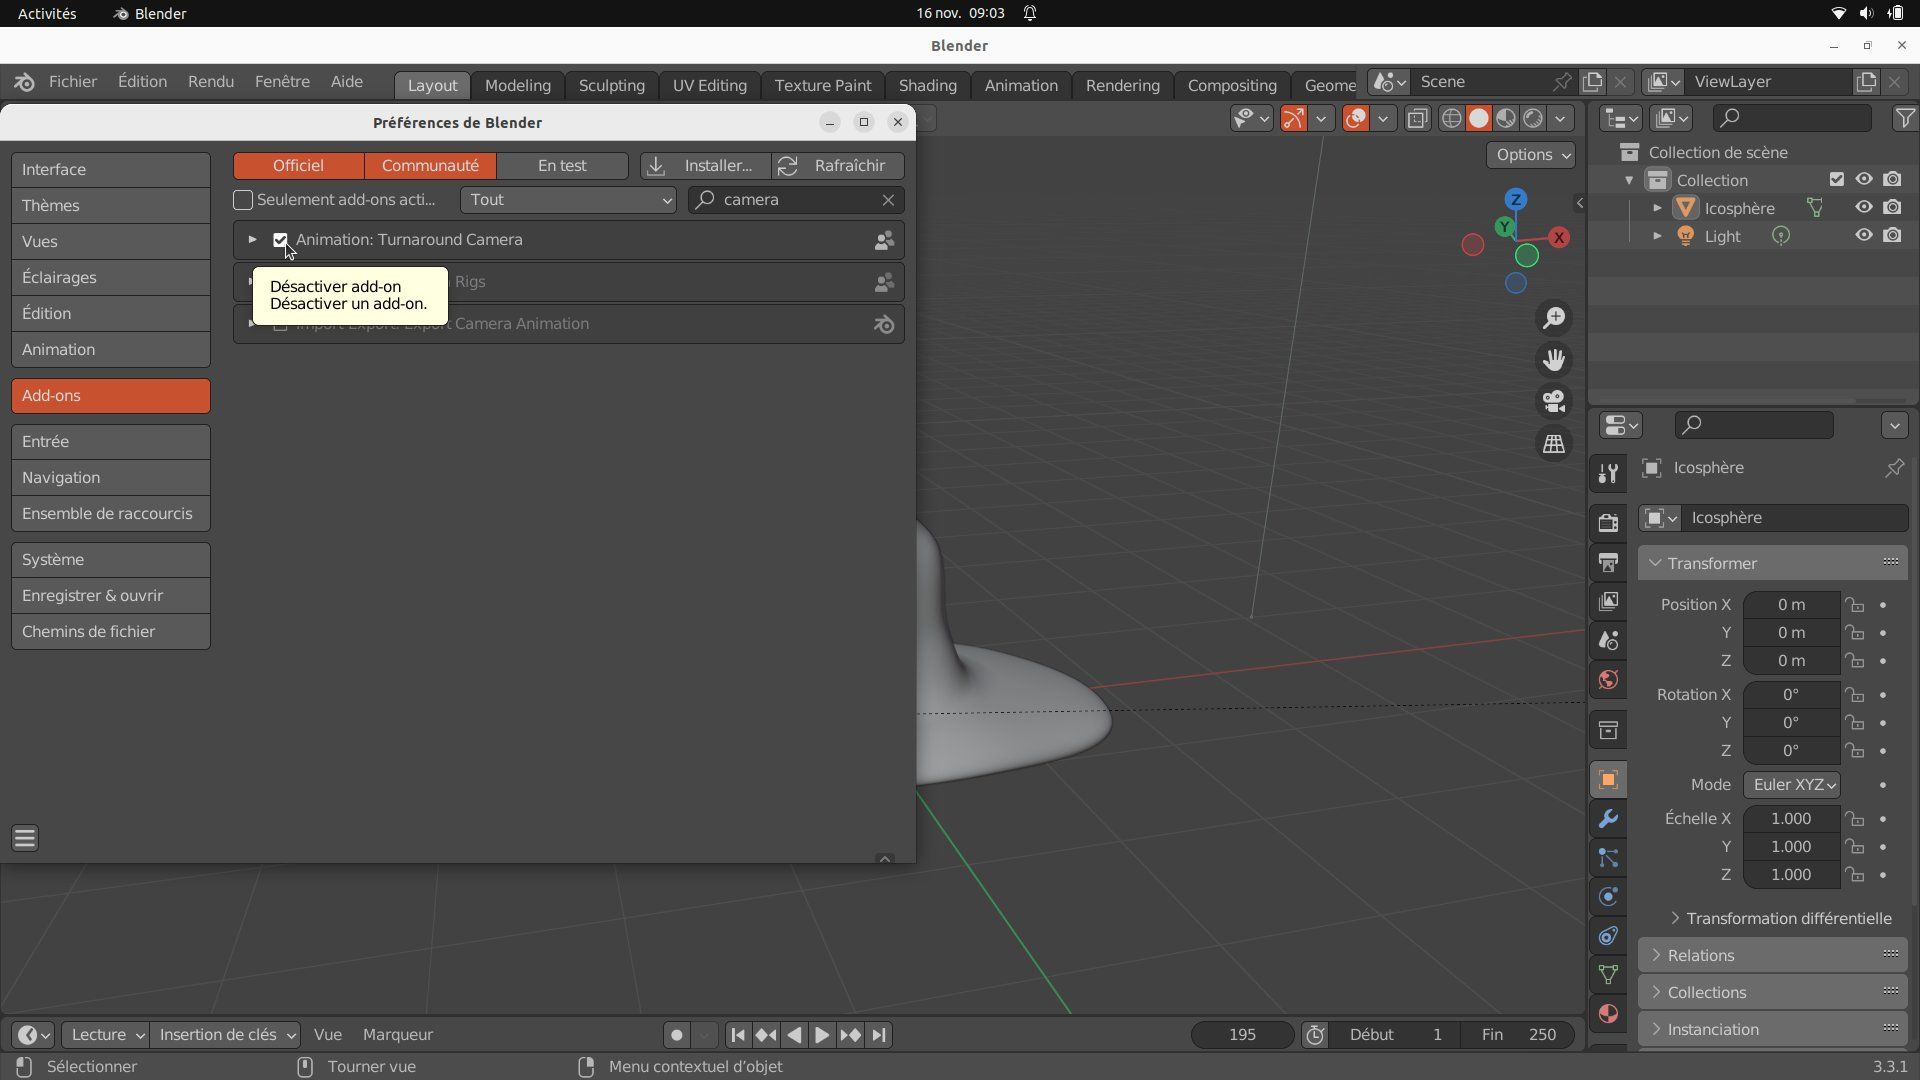The height and width of the screenshot is (1080, 1920).
Task: Disable Turnaround Camera add-on checkbox
Action: coord(280,240)
